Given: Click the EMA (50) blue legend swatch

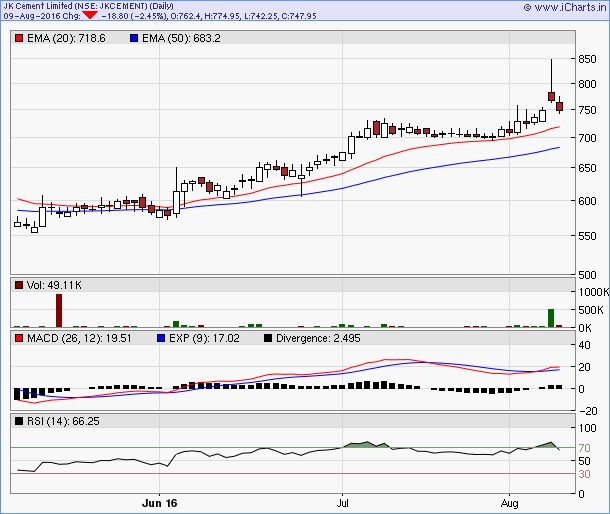Looking at the screenshot, I should 134,38.
